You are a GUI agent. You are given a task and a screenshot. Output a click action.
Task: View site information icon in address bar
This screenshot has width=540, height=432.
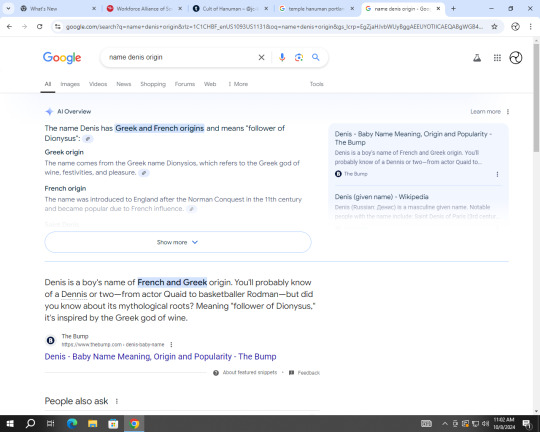(x=58, y=27)
